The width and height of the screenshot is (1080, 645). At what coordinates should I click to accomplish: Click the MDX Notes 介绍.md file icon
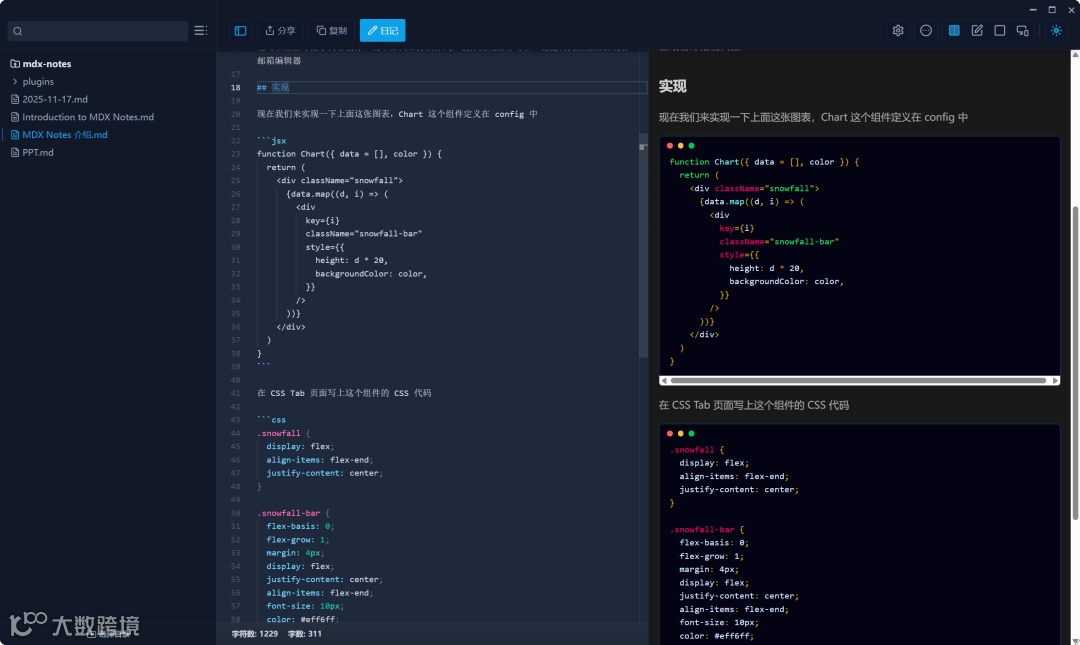(x=15, y=134)
